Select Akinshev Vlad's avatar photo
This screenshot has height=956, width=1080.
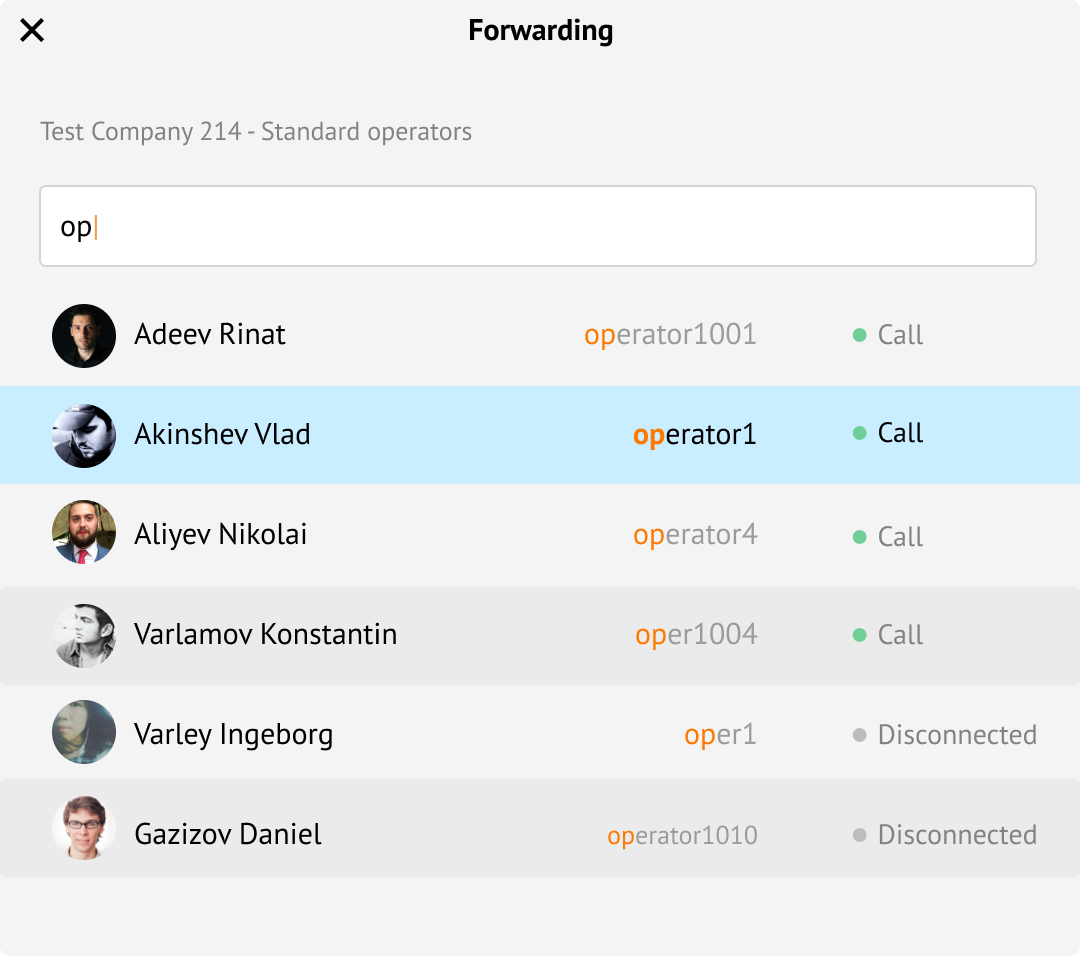(84, 435)
